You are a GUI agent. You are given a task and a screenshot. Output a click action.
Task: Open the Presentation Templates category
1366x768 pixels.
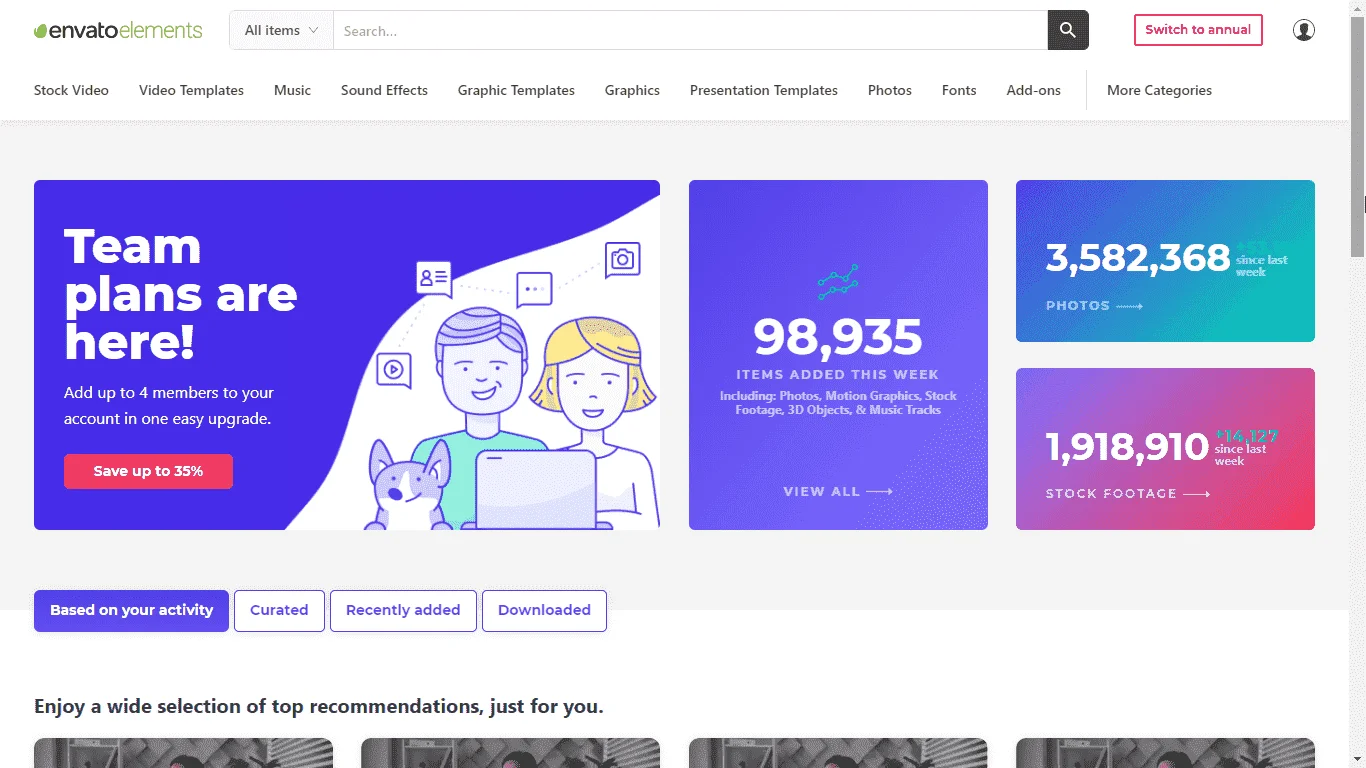pyautogui.click(x=764, y=90)
